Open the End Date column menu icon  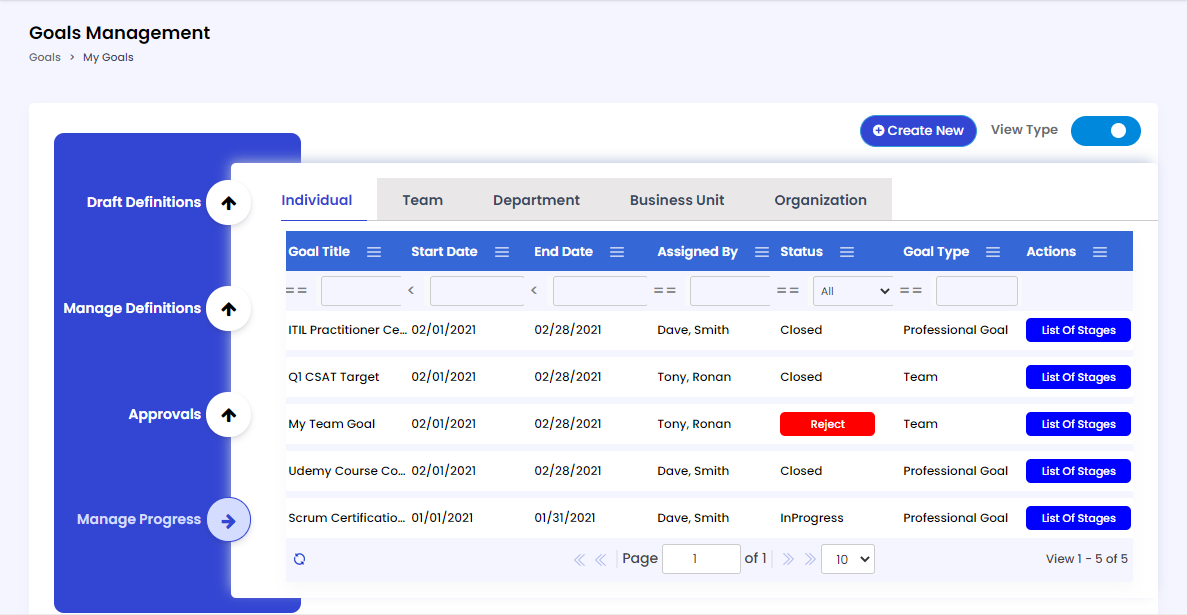[x=617, y=252]
